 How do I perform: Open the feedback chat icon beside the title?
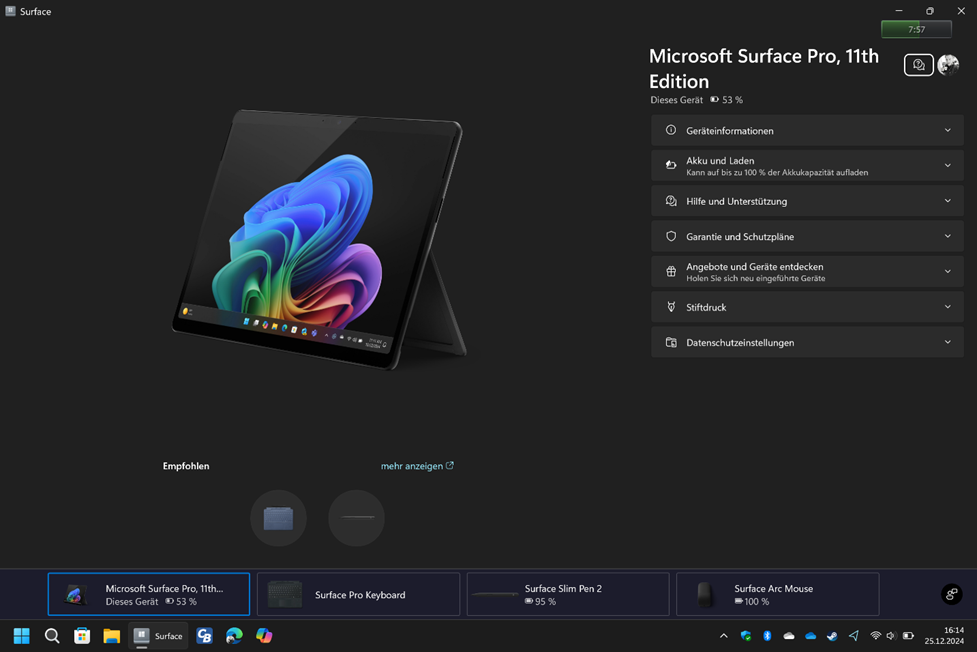tap(918, 65)
